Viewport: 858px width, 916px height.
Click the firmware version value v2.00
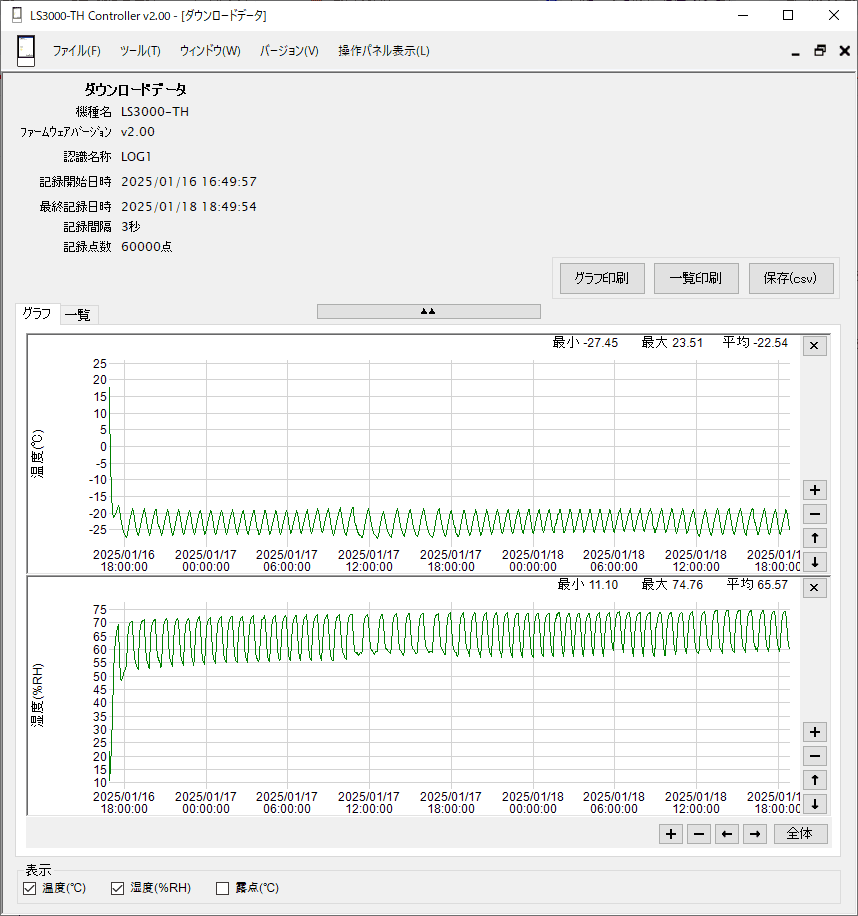point(138,132)
